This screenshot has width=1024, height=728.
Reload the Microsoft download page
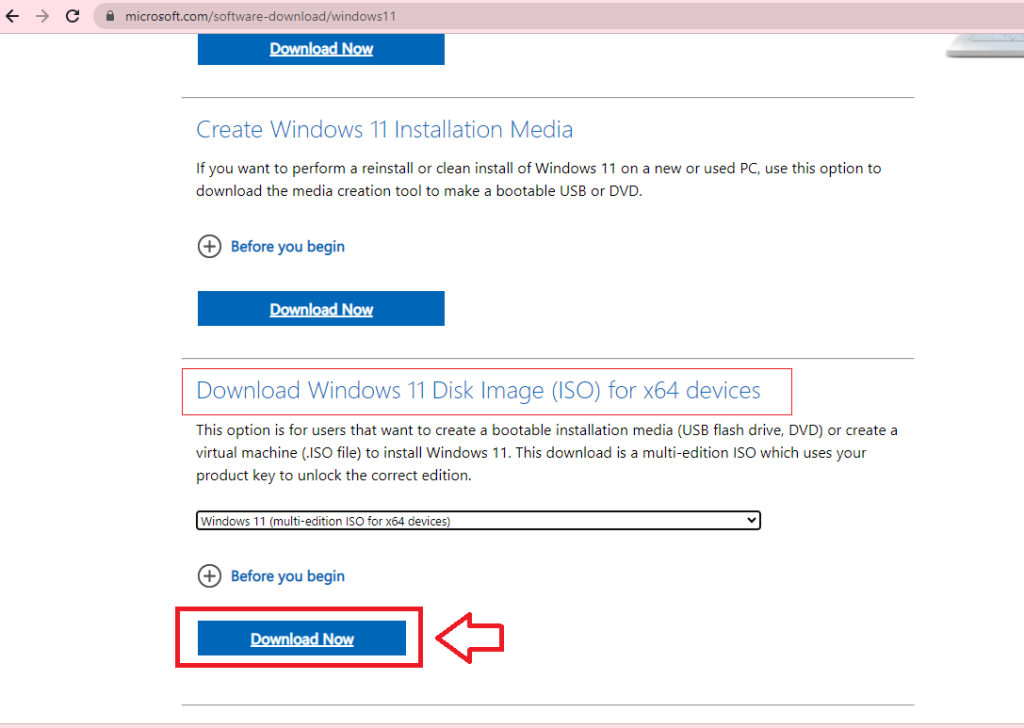click(72, 17)
